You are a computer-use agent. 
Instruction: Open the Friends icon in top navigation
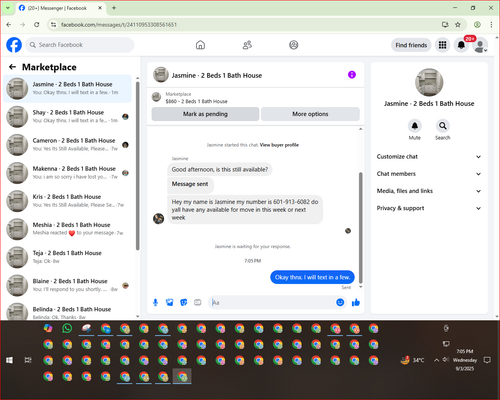247,45
